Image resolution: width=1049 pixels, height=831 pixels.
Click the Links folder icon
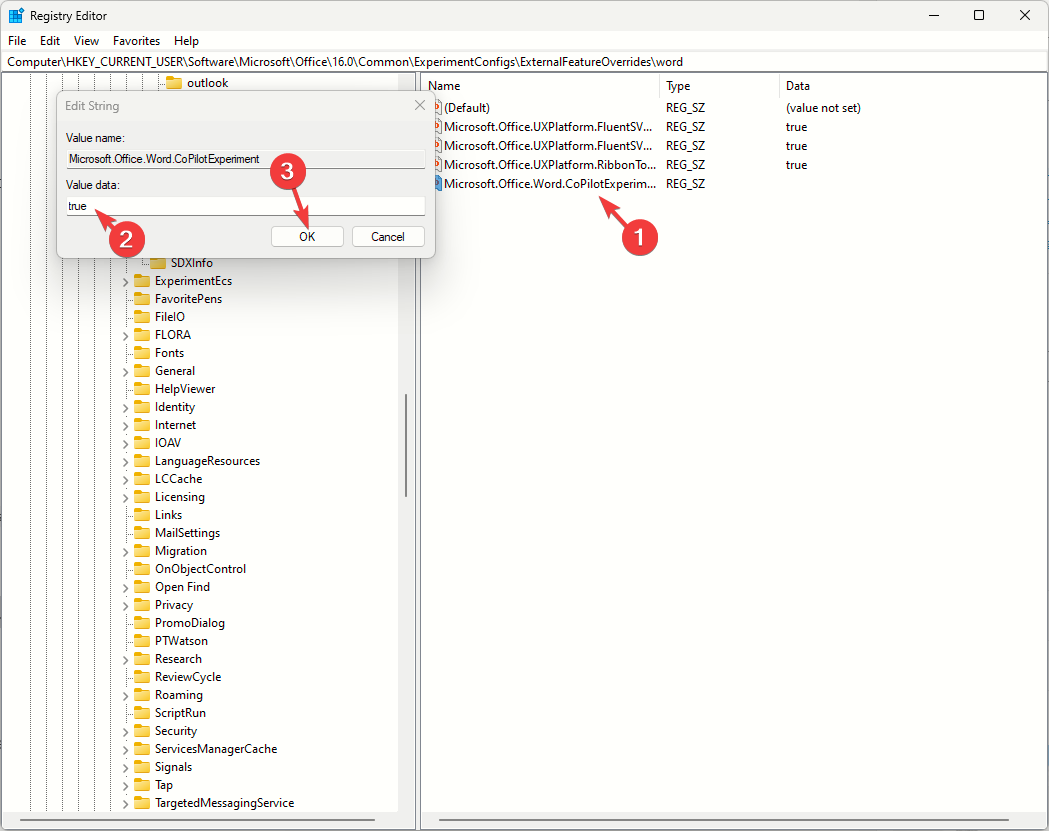tap(142, 515)
